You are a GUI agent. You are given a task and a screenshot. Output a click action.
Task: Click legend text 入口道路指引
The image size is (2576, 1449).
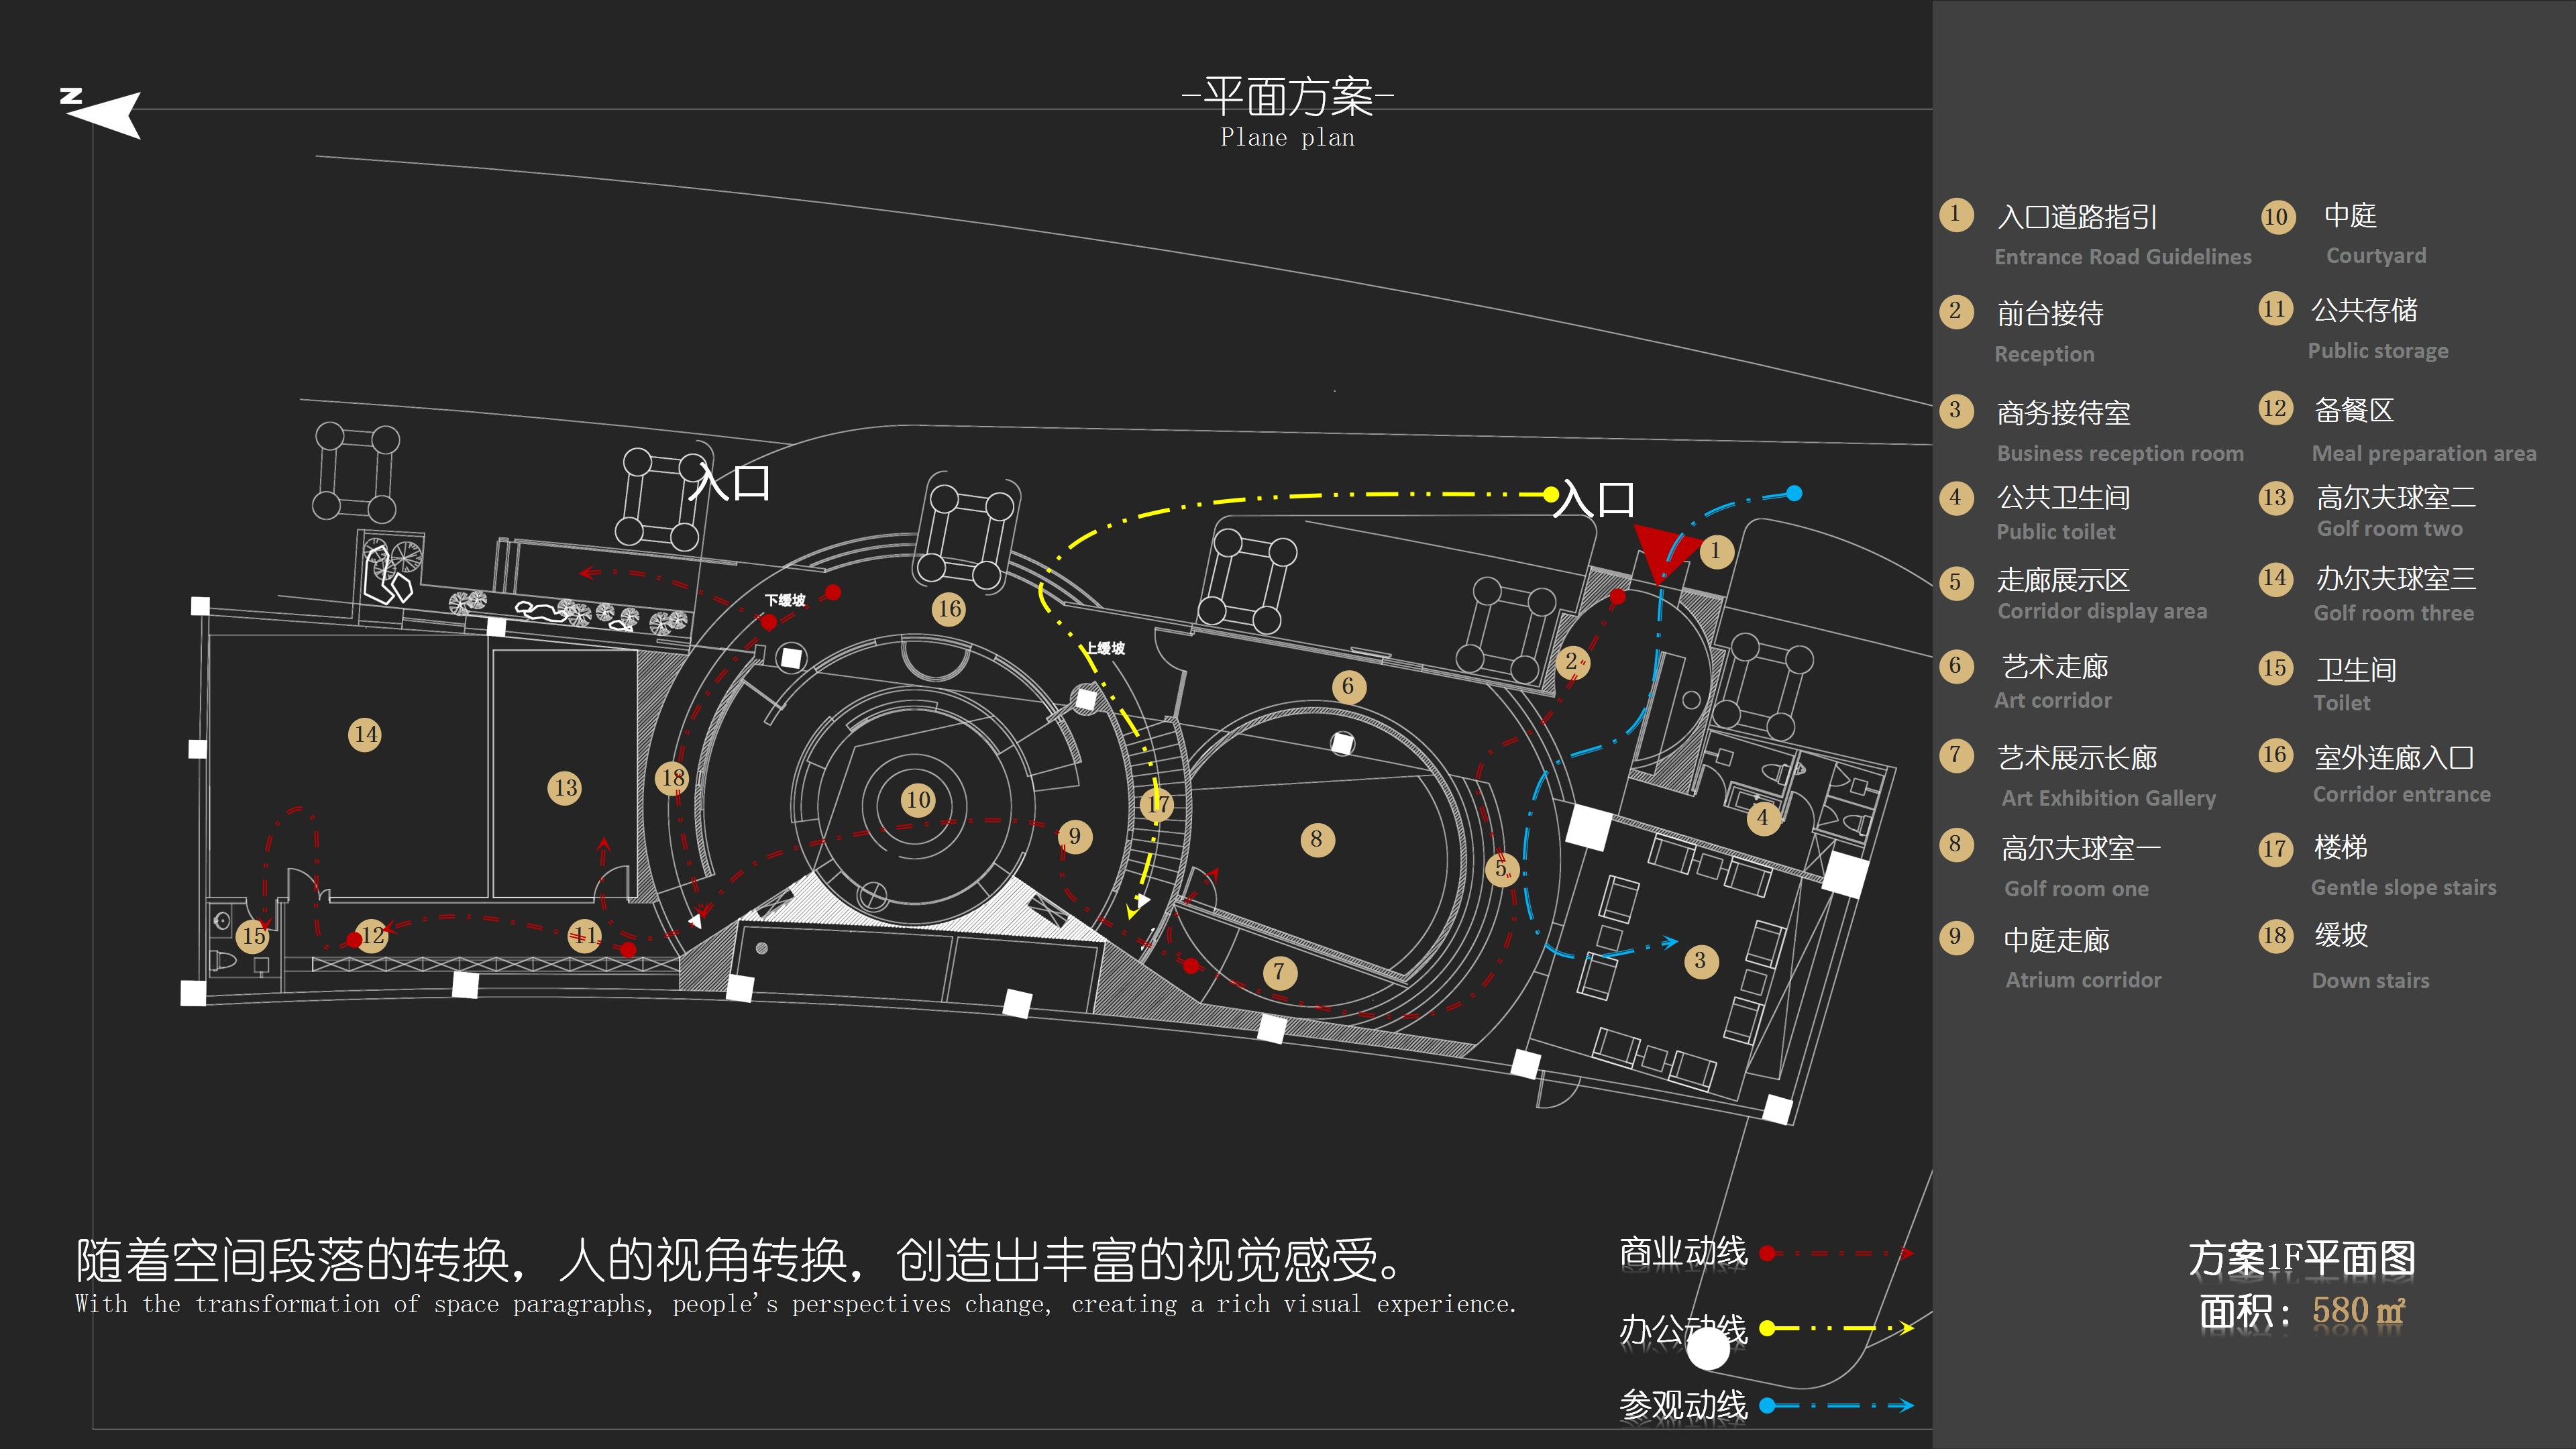coord(2077,217)
